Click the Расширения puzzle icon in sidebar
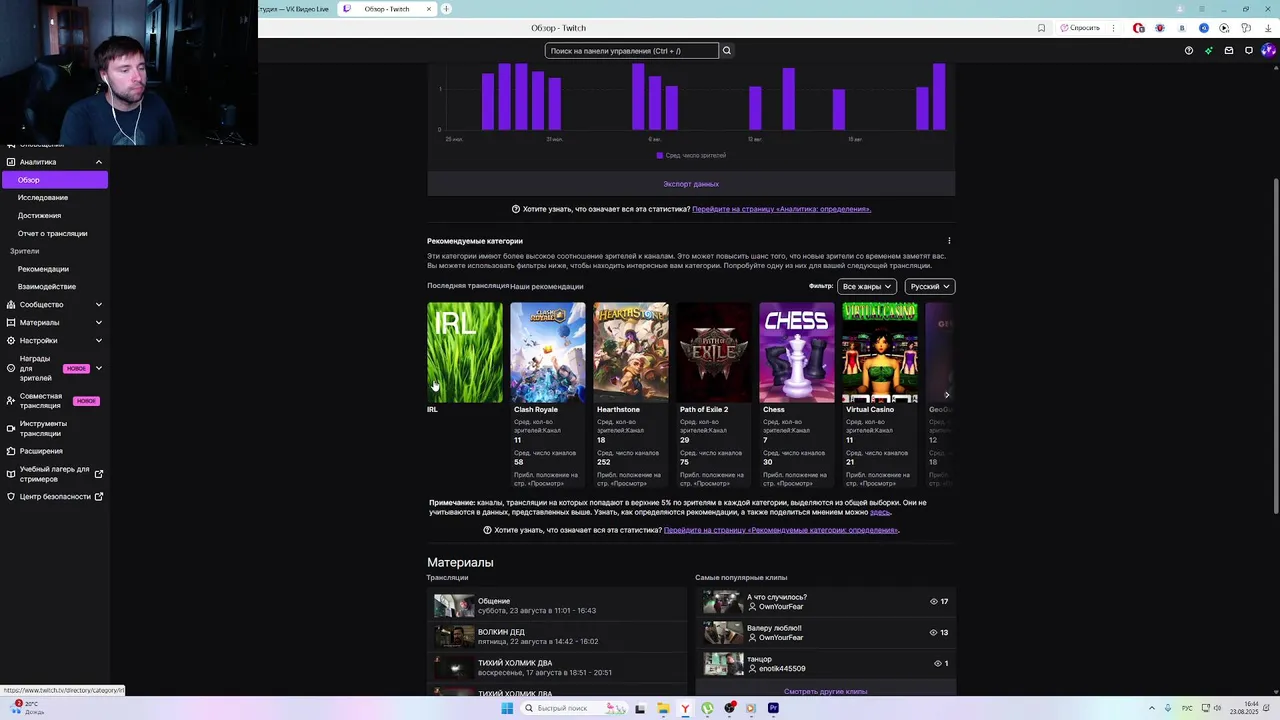Screen dimensions: 1280x720 click(11, 451)
